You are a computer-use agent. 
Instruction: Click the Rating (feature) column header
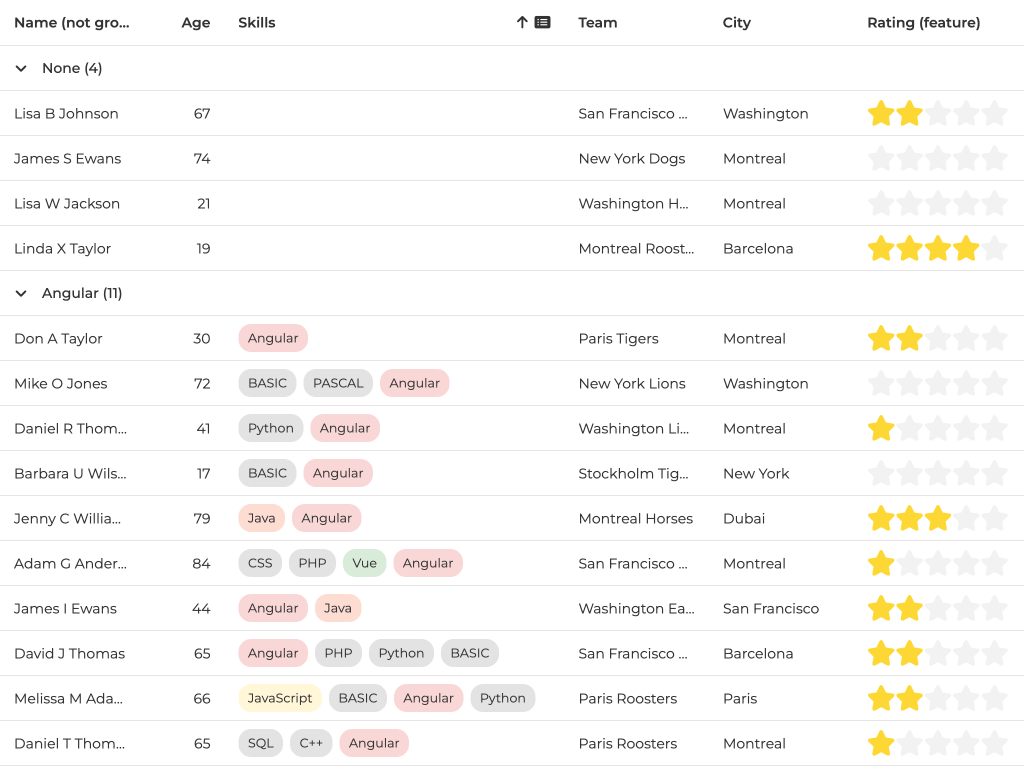coord(923,22)
